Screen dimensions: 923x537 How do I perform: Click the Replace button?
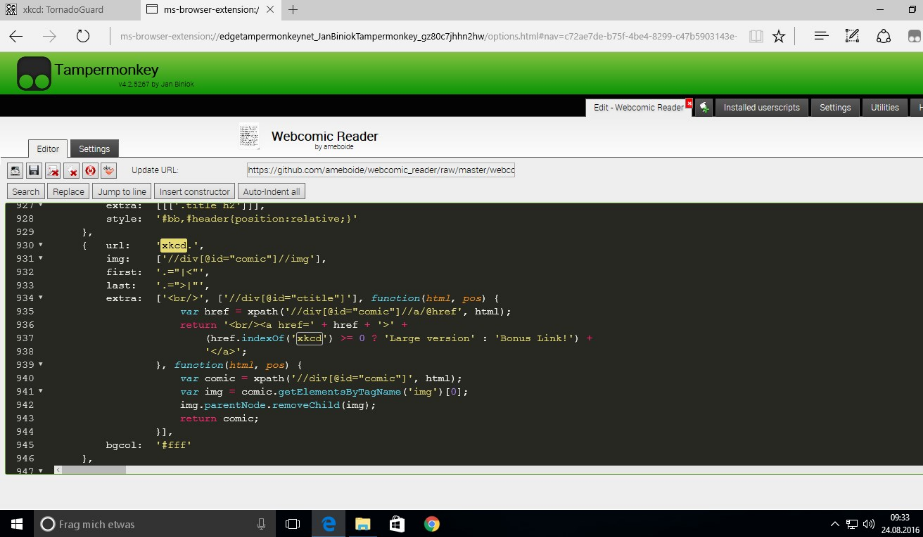[x=68, y=191]
